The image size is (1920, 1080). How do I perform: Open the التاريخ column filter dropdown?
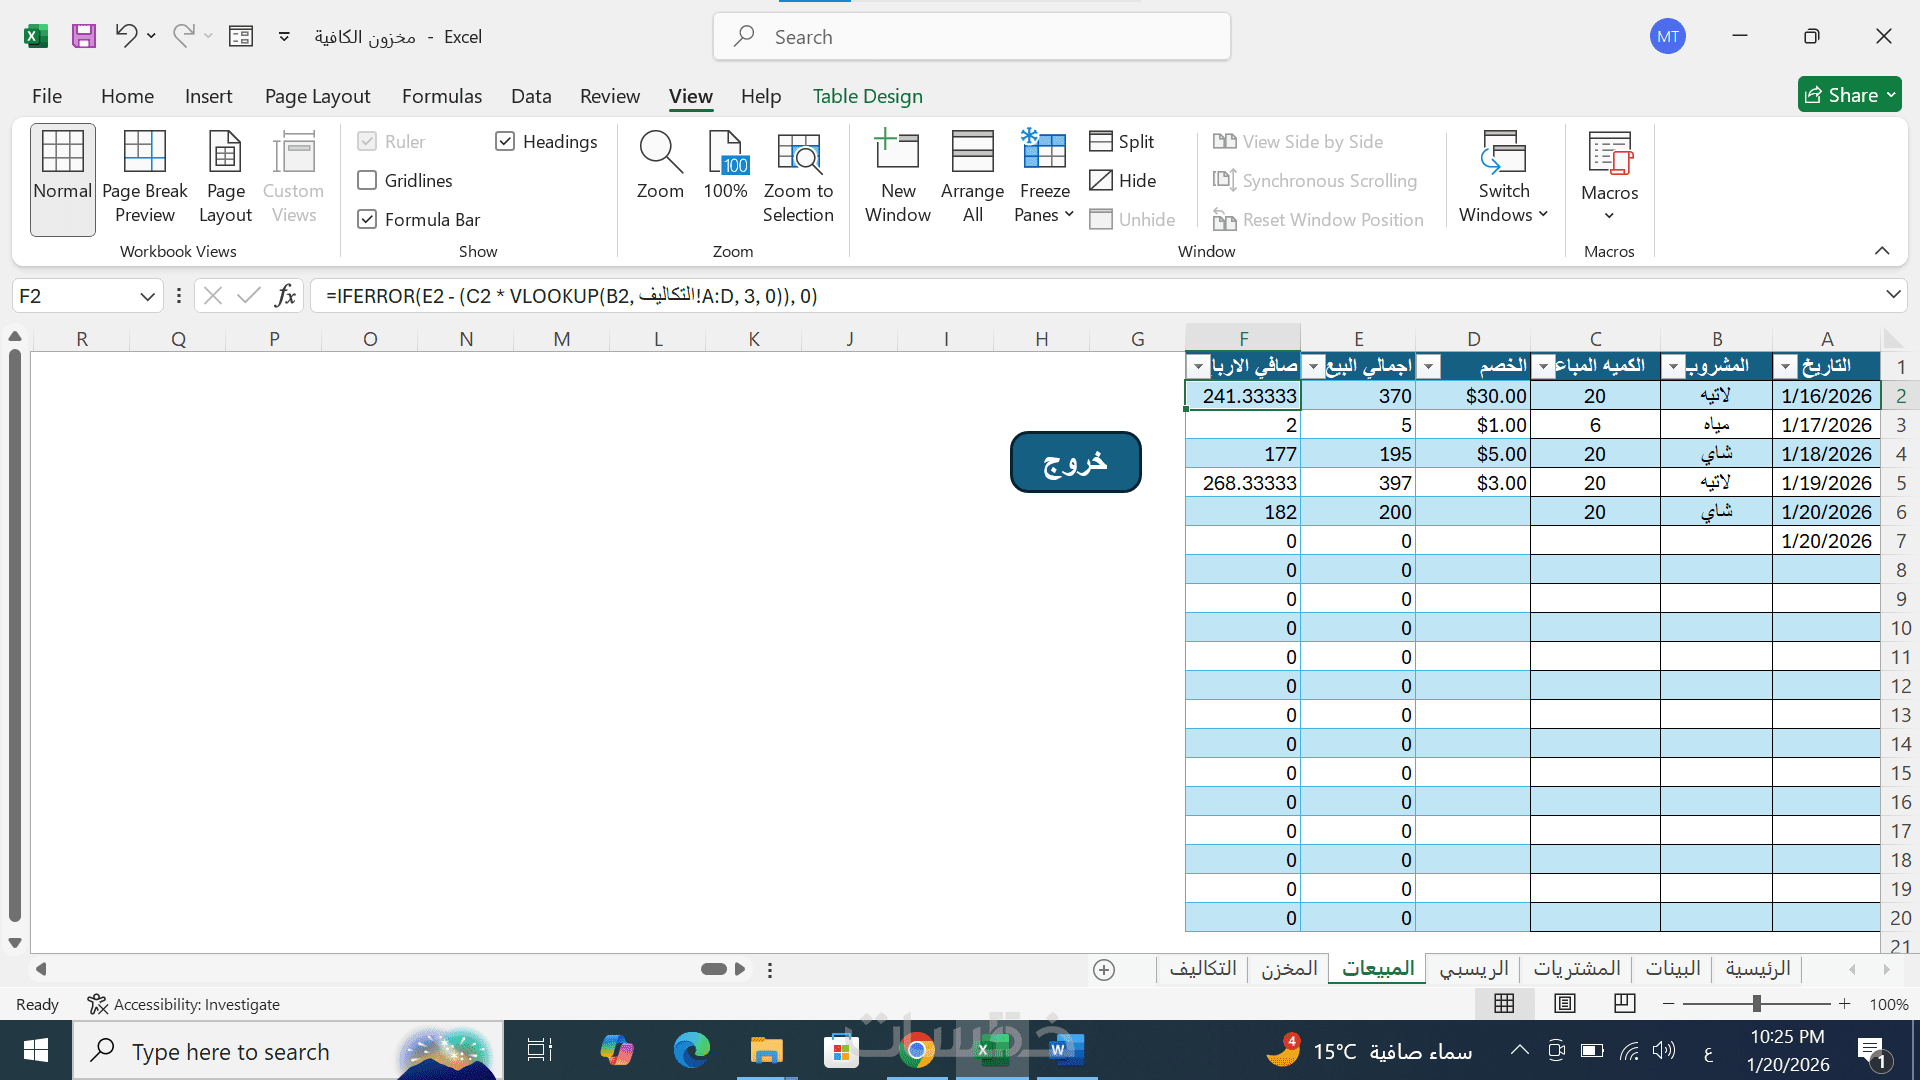(1786, 367)
